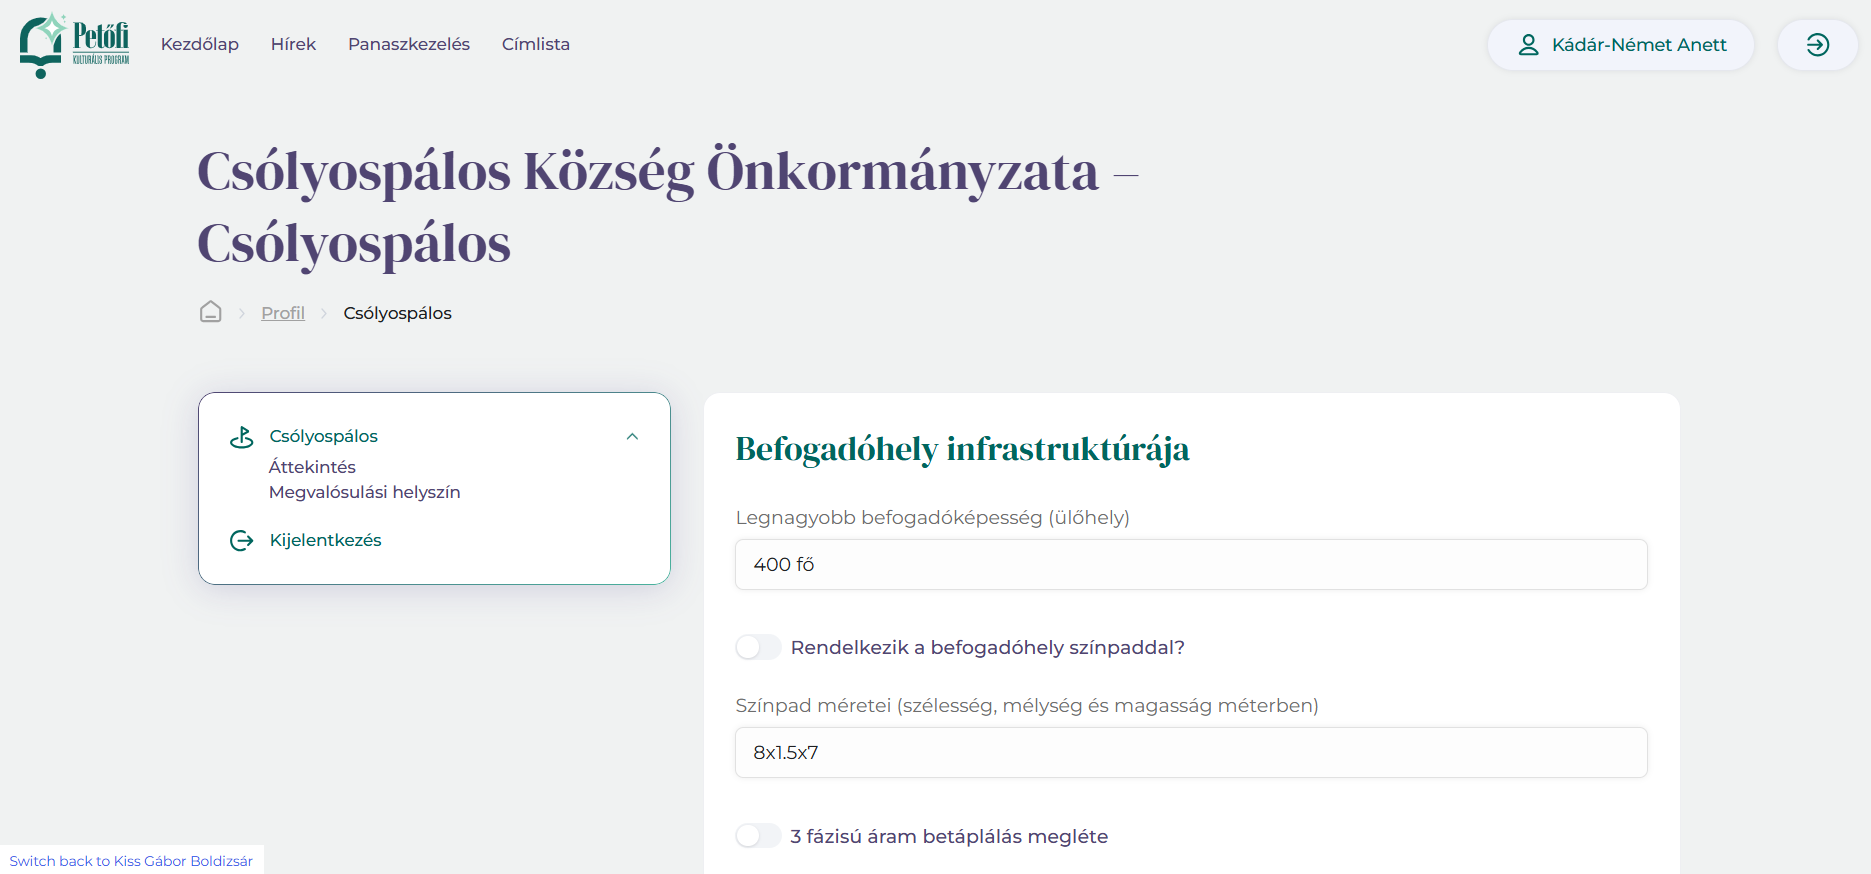The height and width of the screenshot is (874, 1871).
Task: Select Csólyospálos in the sidebar menu
Action: click(324, 436)
